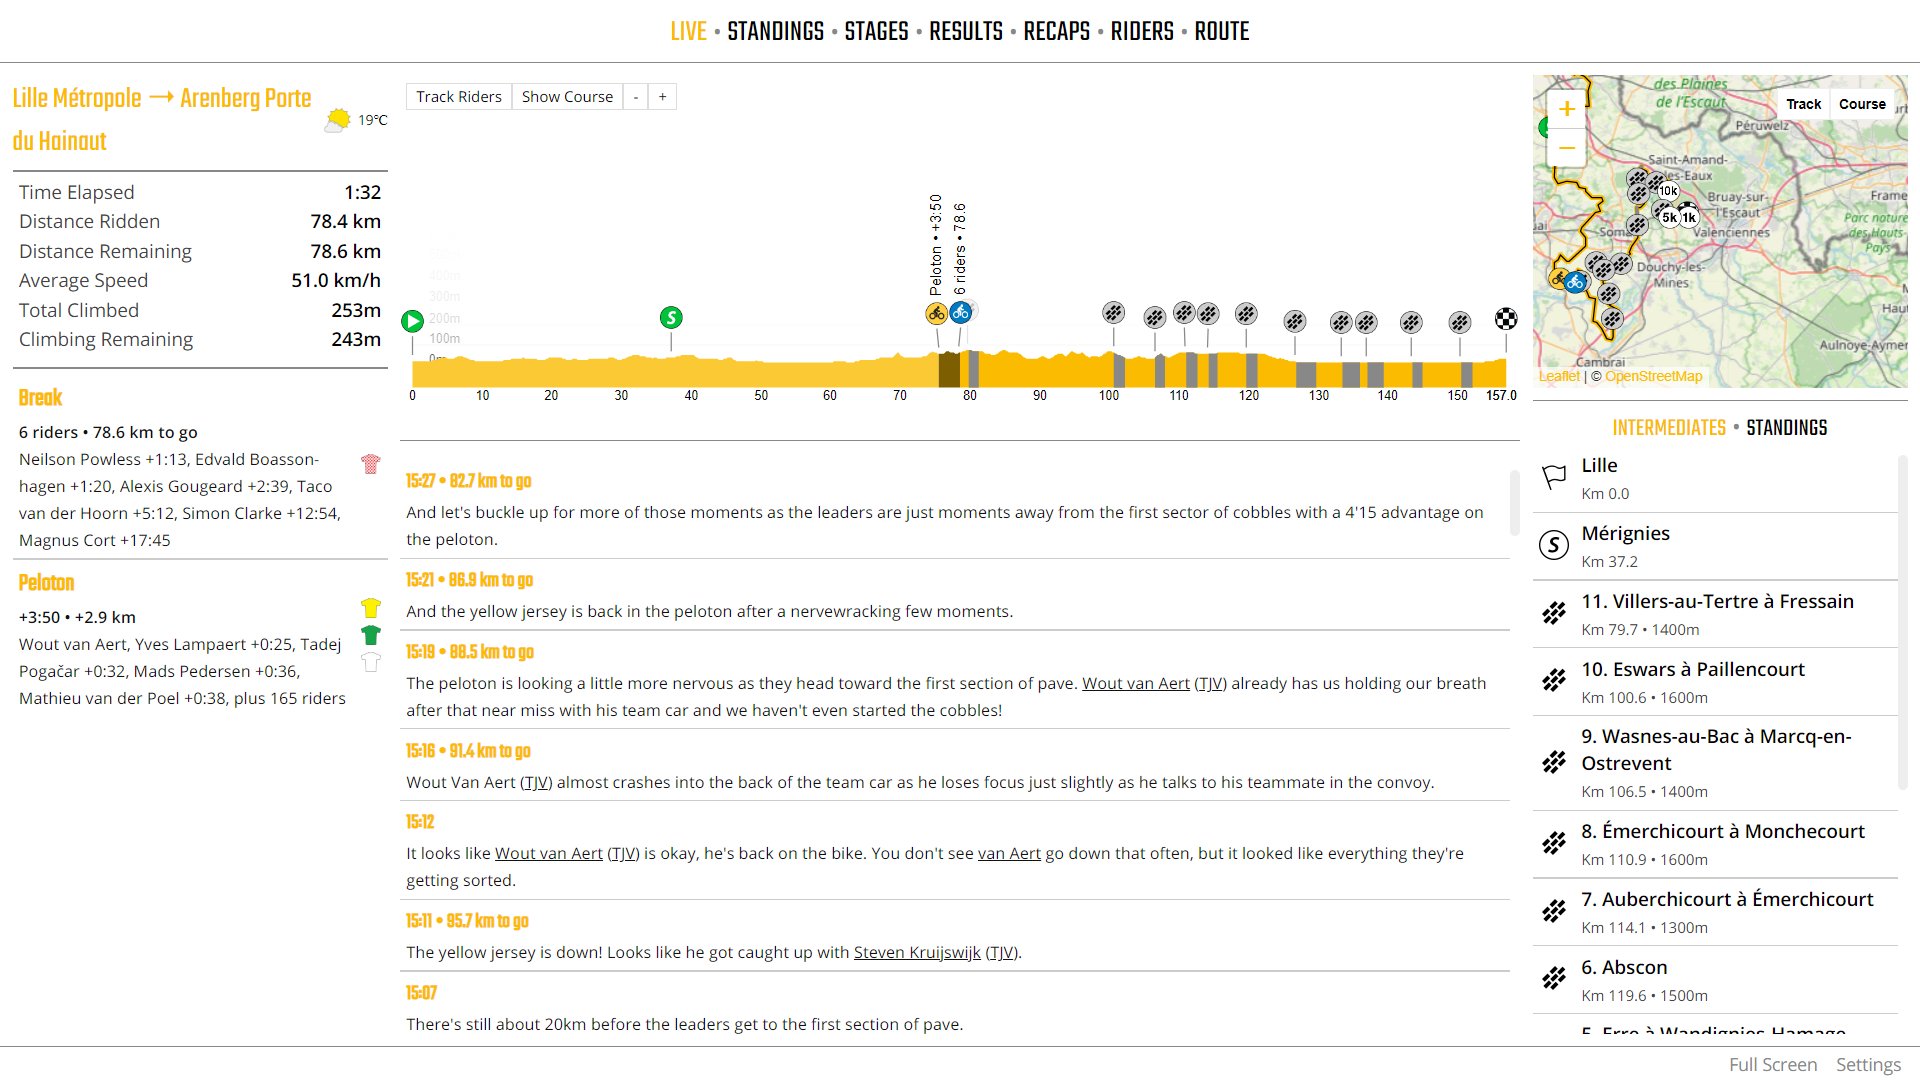Click the 15:27 • 82.7 km to go timestamp
The height and width of the screenshot is (1080, 1920).
468,481
